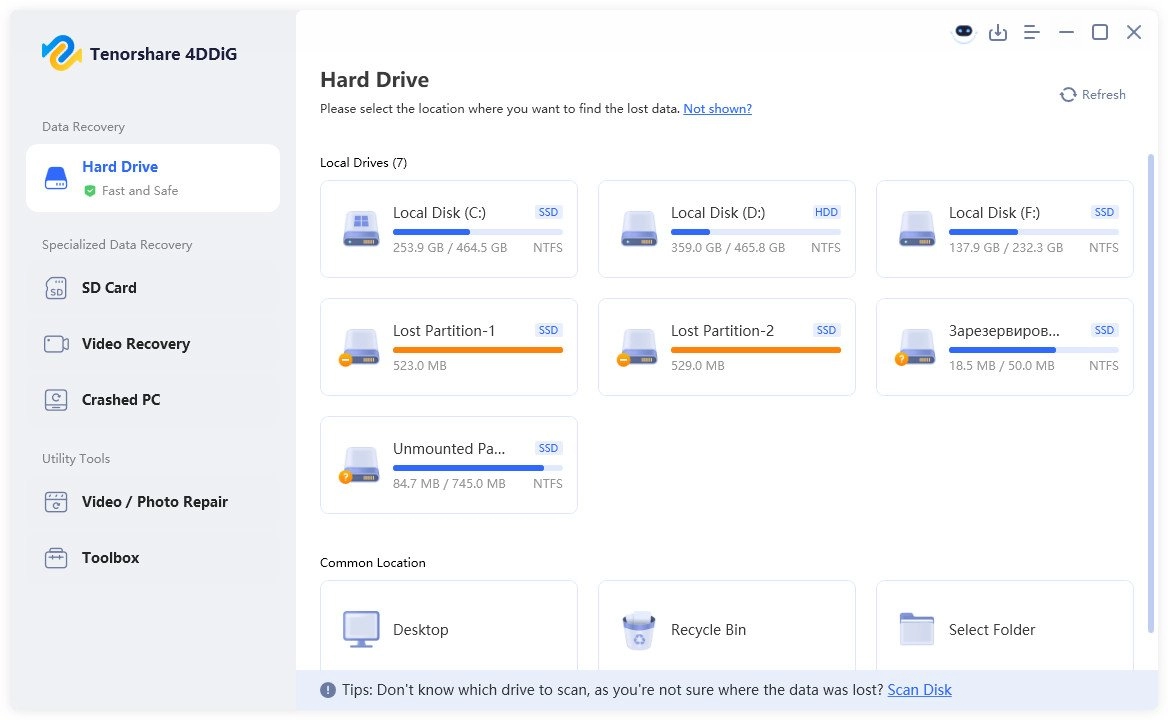Open the 'Not shown?' help link

pyautogui.click(x=717, y=109)
